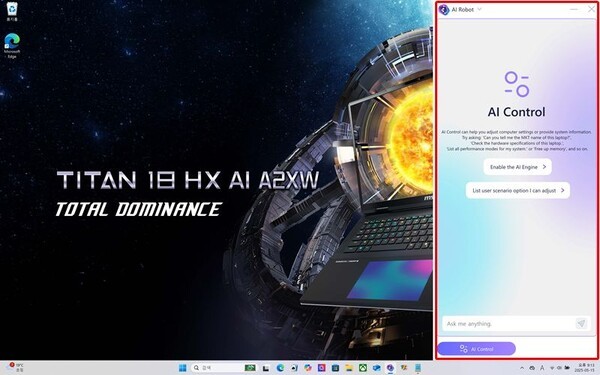The width and height of the screenshot is (600, 375).
Task: Open the weather widget on taskbar
Action: 15,368
